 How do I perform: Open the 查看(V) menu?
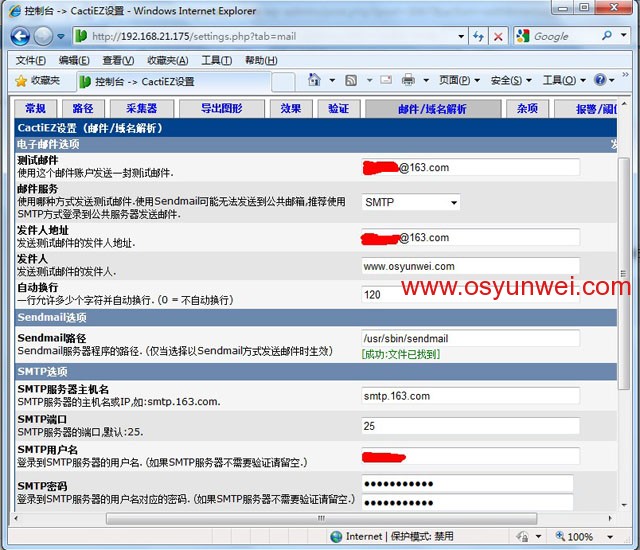coord(118,60)
